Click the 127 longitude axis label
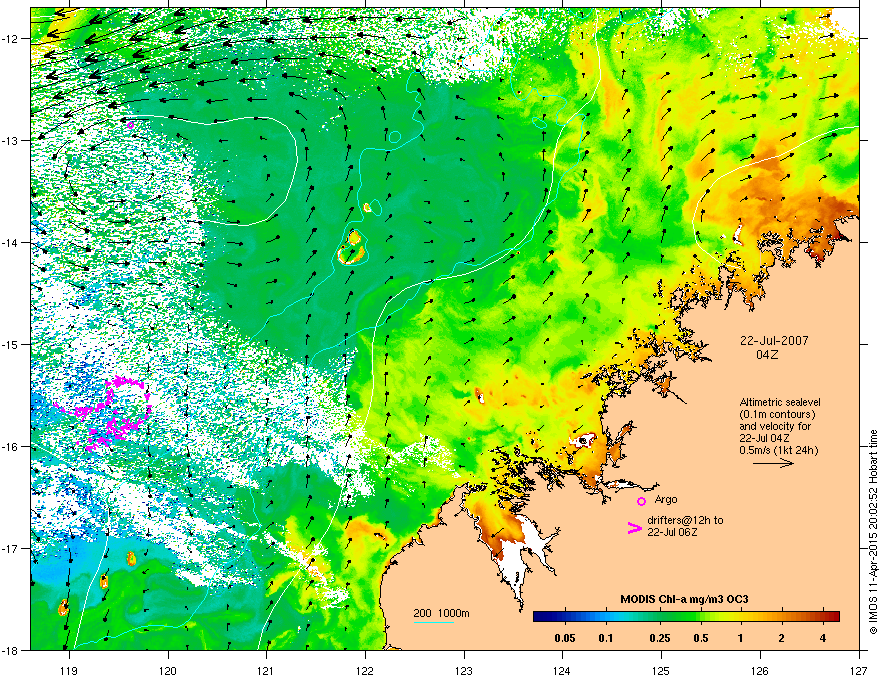This screenshot has width=880, height=680. tap(859, 670)
